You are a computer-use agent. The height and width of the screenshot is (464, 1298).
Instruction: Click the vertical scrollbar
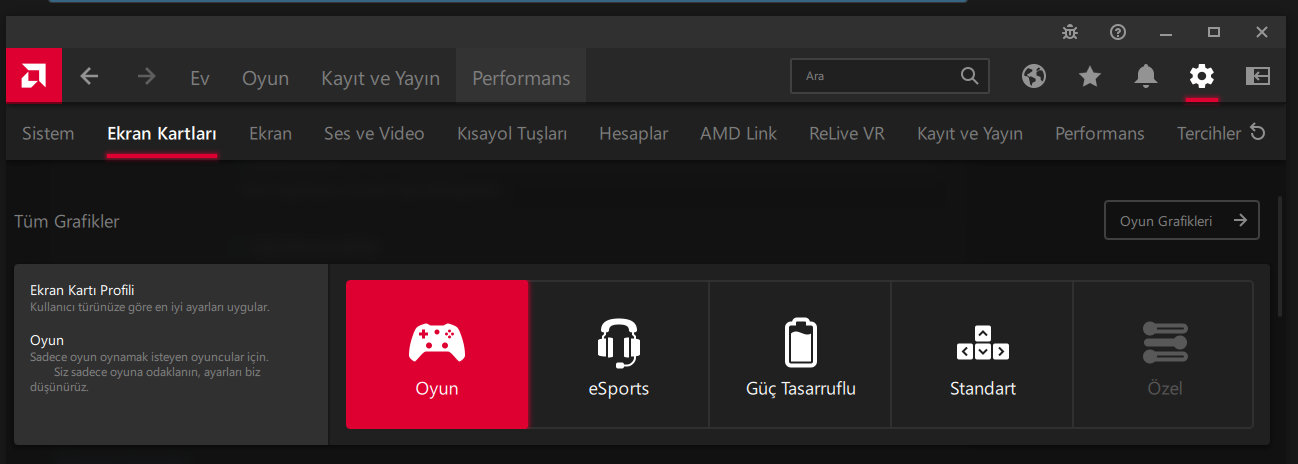[x=1282, y=255]
